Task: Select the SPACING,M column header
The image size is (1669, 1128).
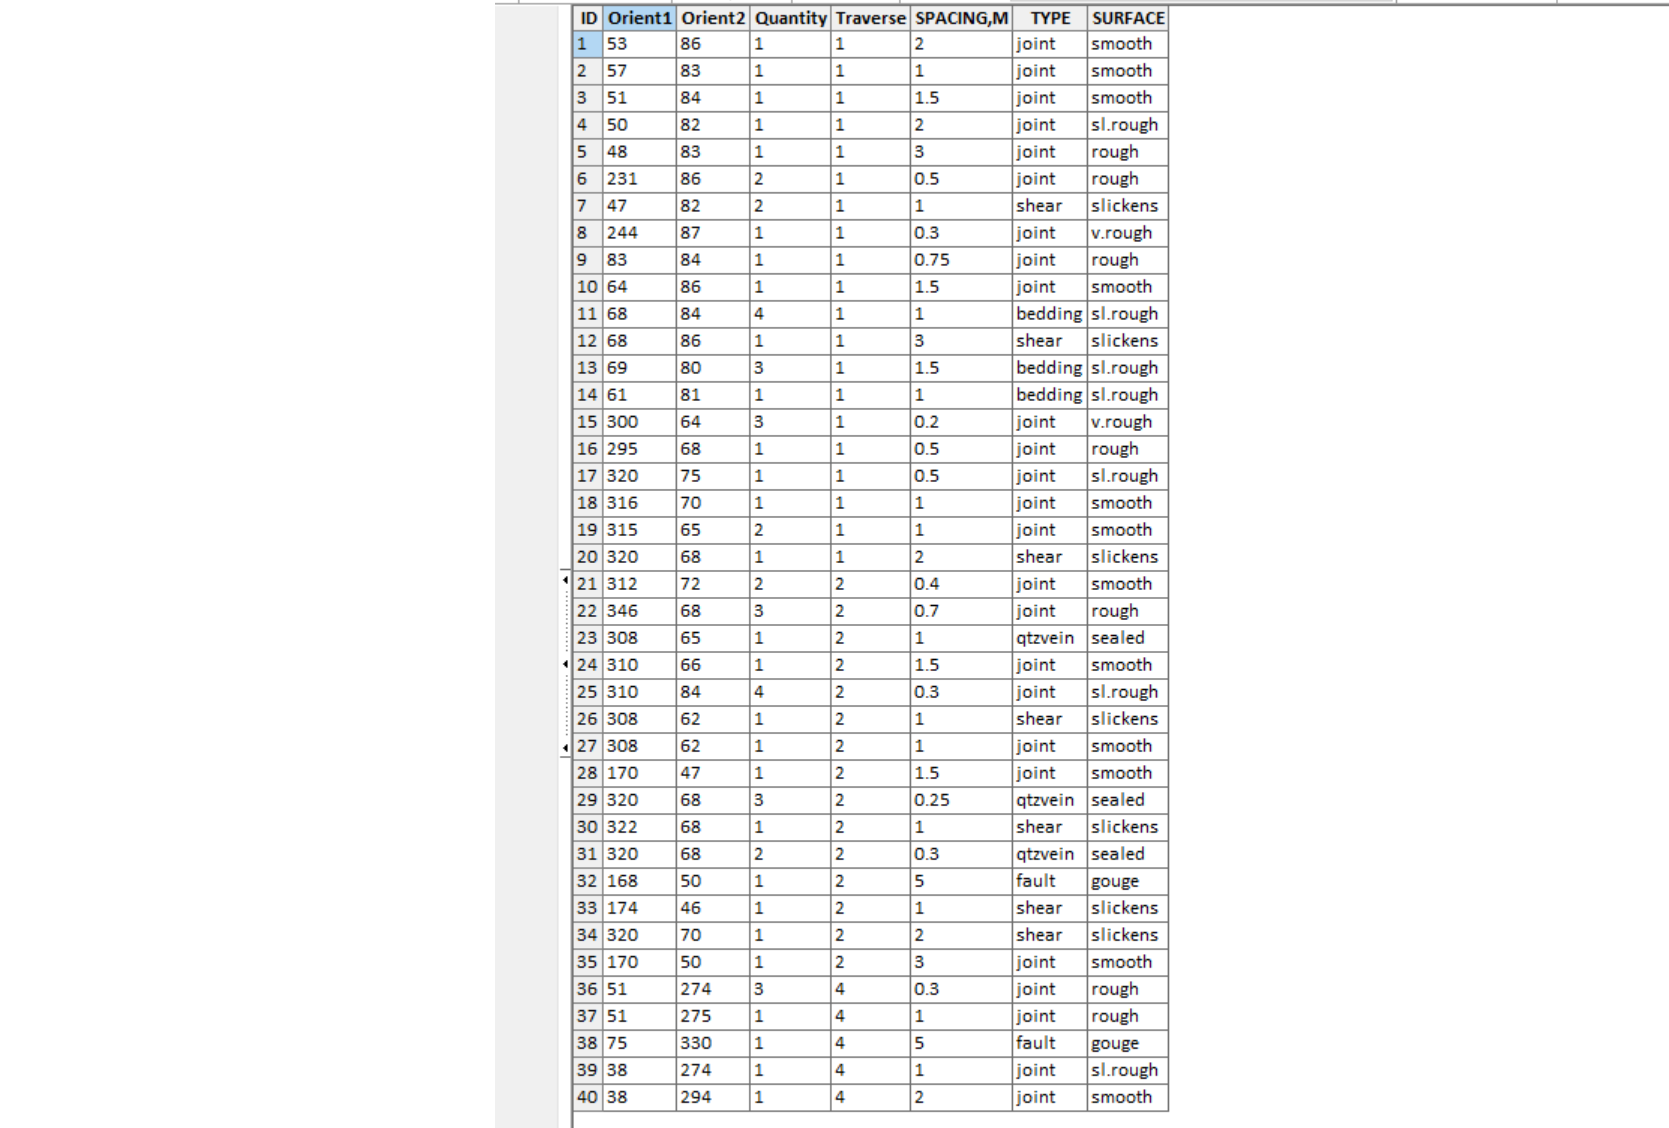Action: point(961,18)
